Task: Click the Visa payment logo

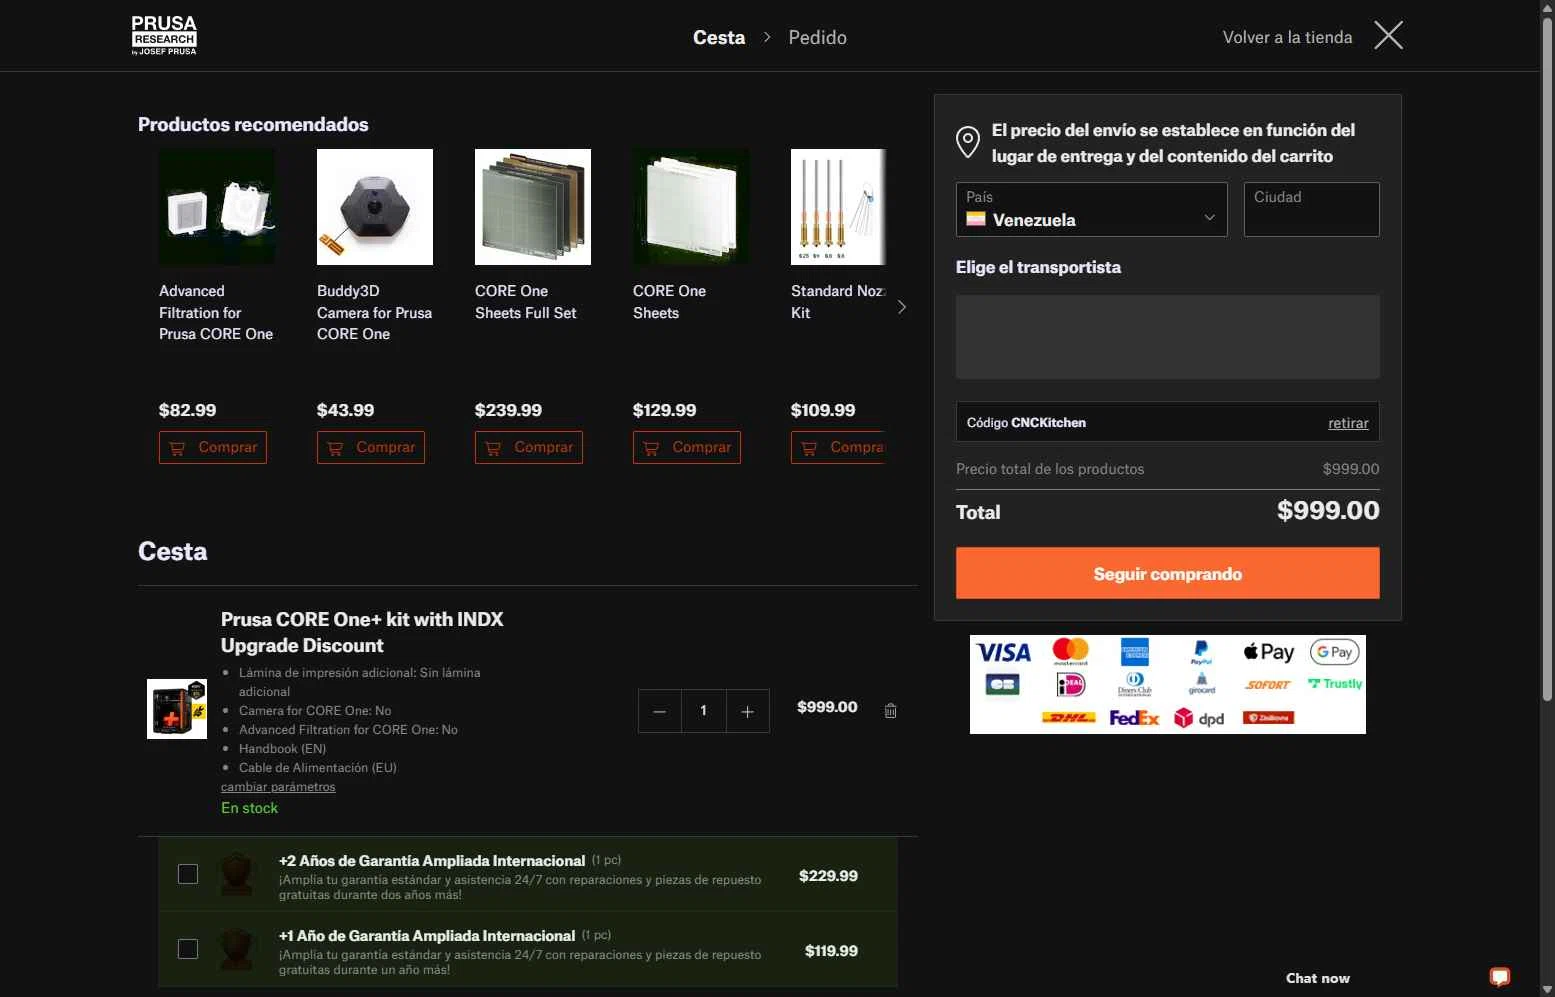Action: tap(1003, 652)
